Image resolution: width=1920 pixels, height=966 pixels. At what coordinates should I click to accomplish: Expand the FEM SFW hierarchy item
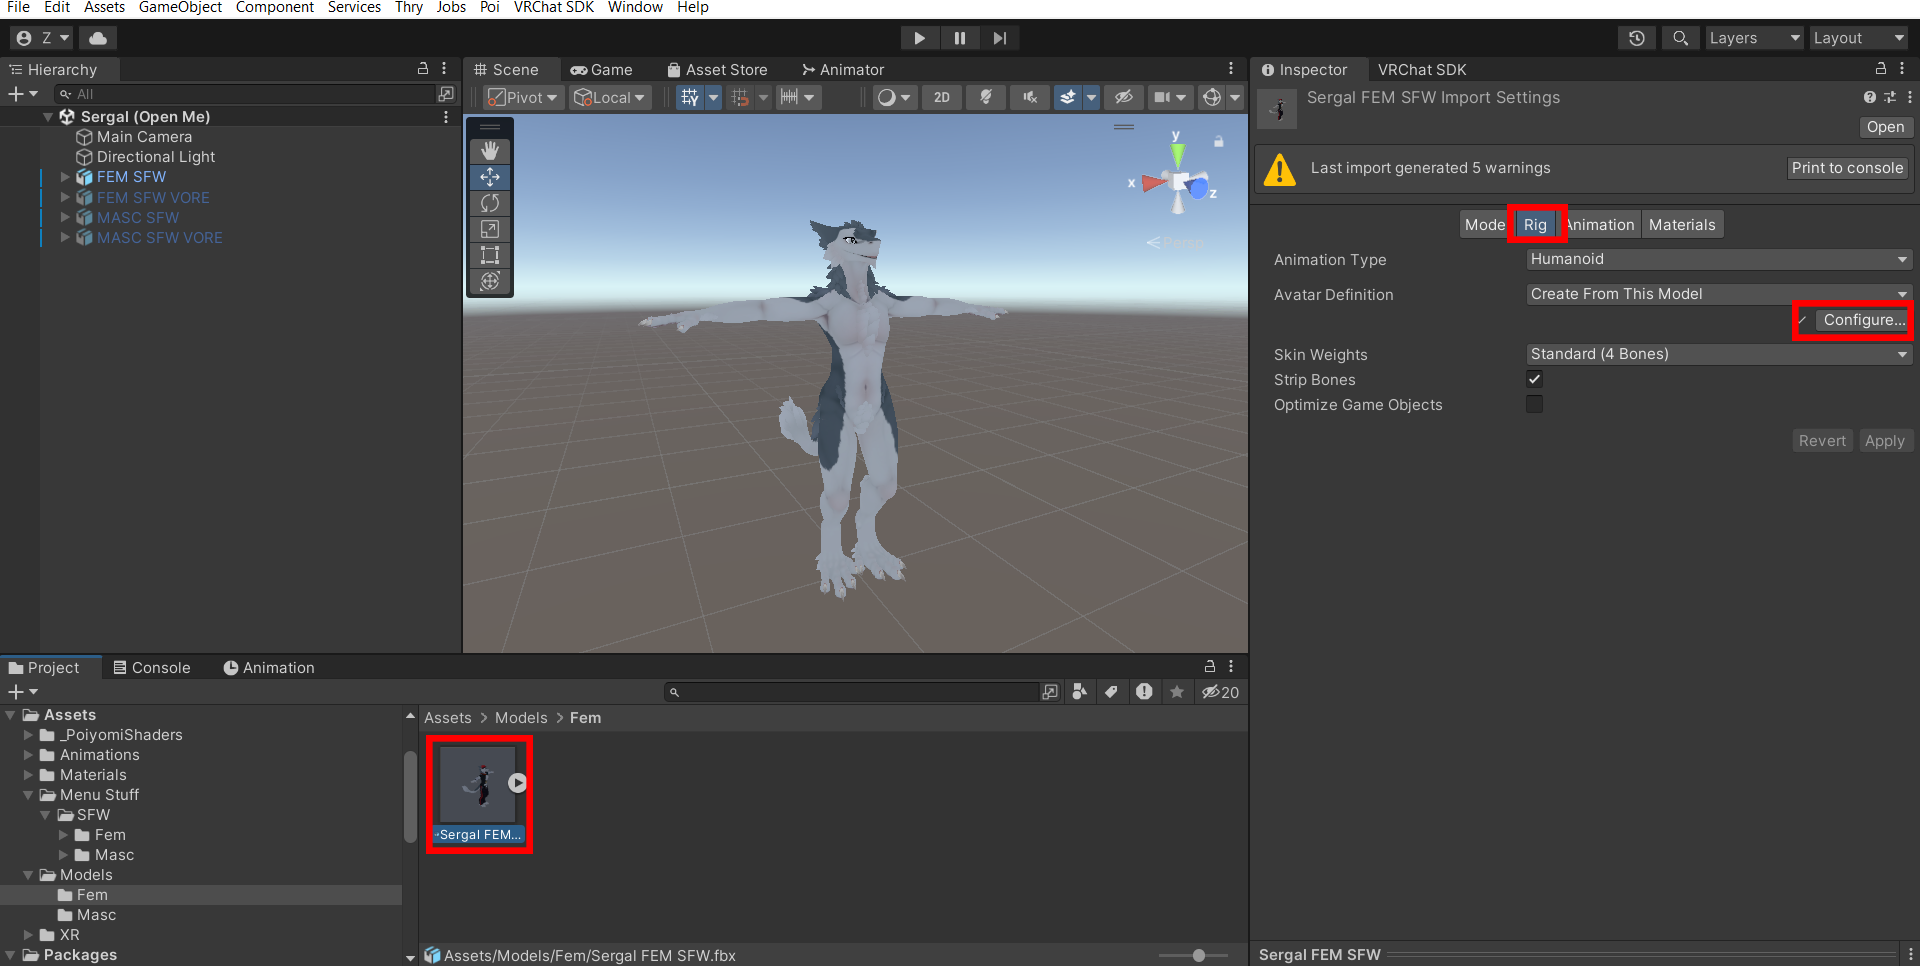coord(65,177)
